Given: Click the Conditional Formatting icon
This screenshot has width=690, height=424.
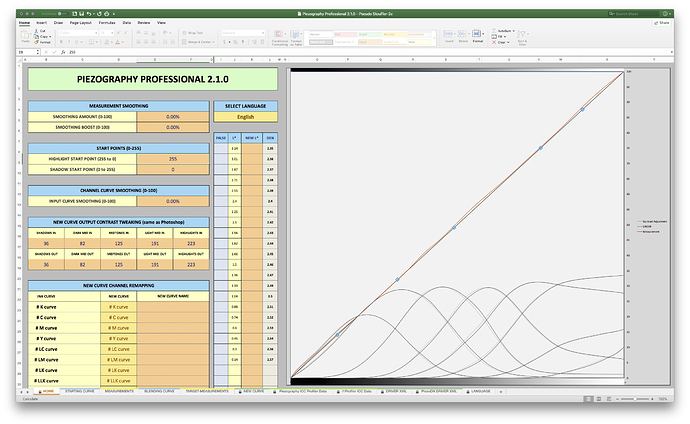Looking at the screenshot, I should (x=279, y=34).
